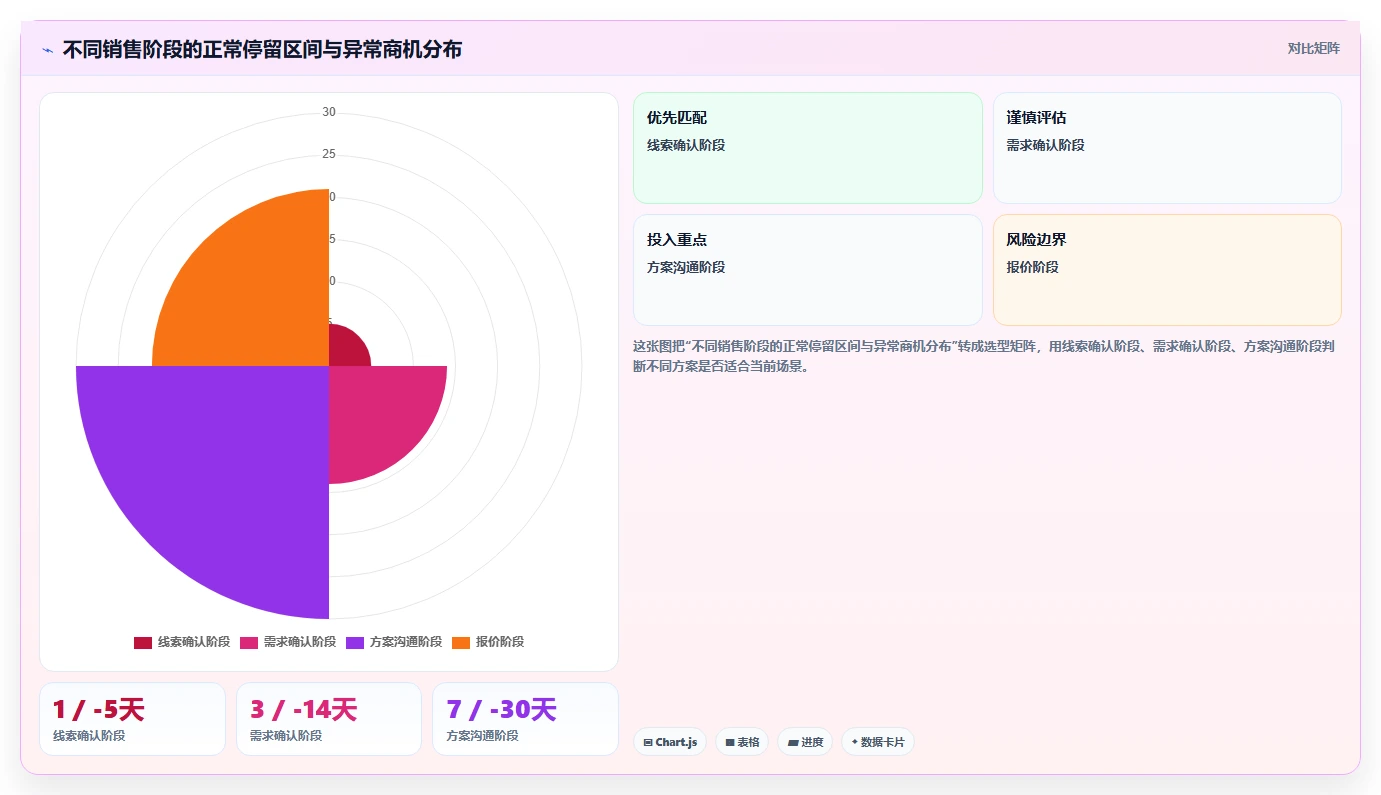The width and height of the screenshot is (1381, 795).
Task: Click the 7 / -30天 stat card
Action: [x=525, y=719]
